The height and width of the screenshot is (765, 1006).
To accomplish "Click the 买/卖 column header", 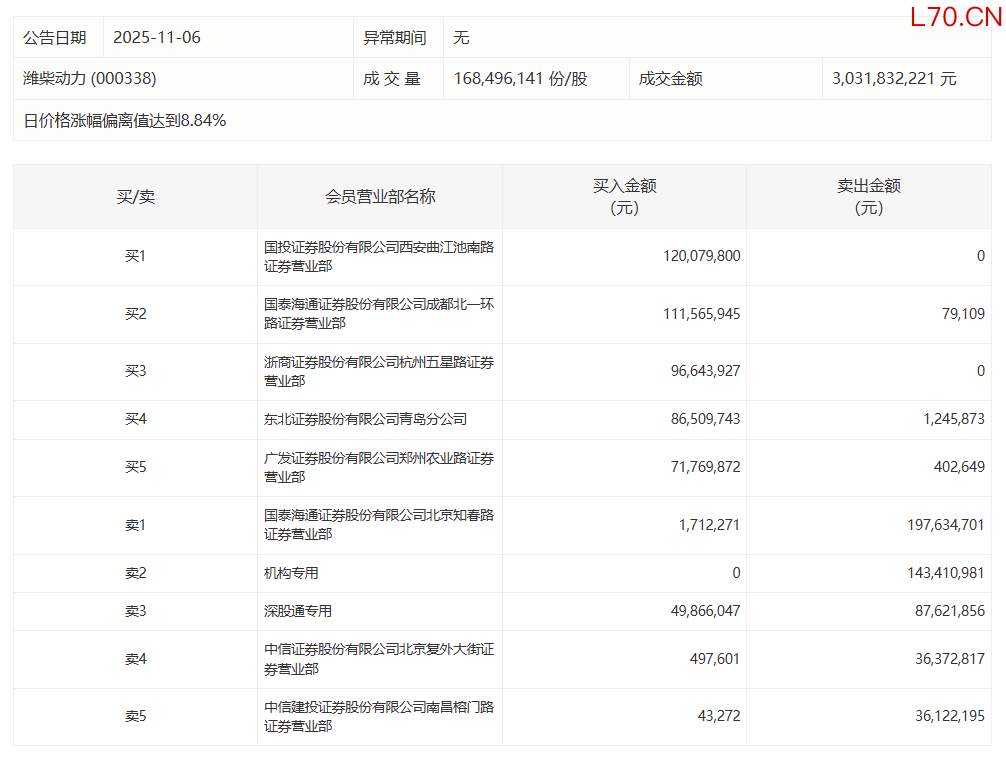I will [x=135, y=197].
